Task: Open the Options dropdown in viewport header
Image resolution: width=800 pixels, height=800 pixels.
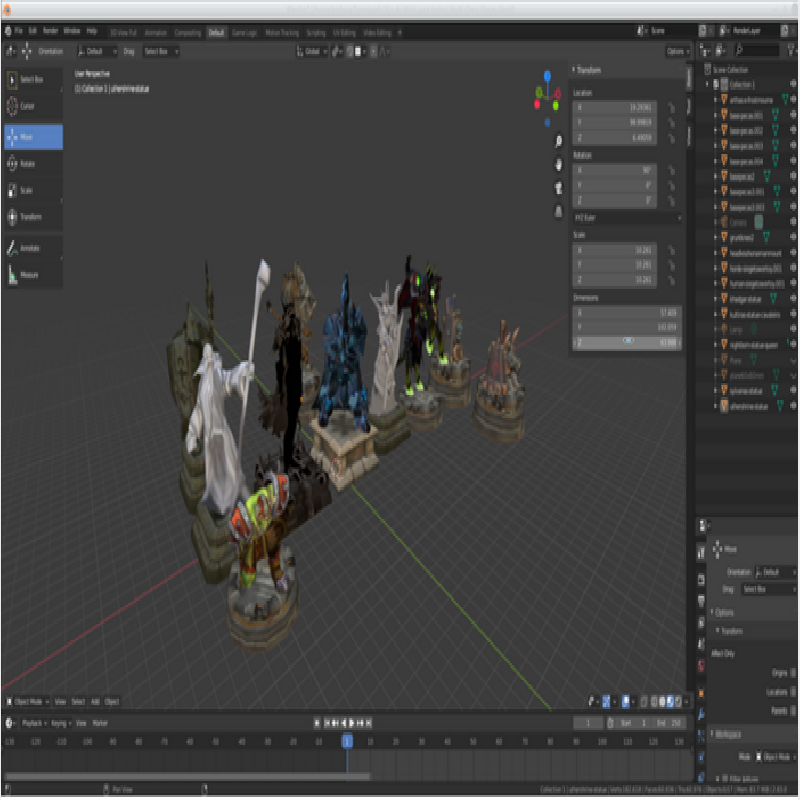Action: point(678,52)
